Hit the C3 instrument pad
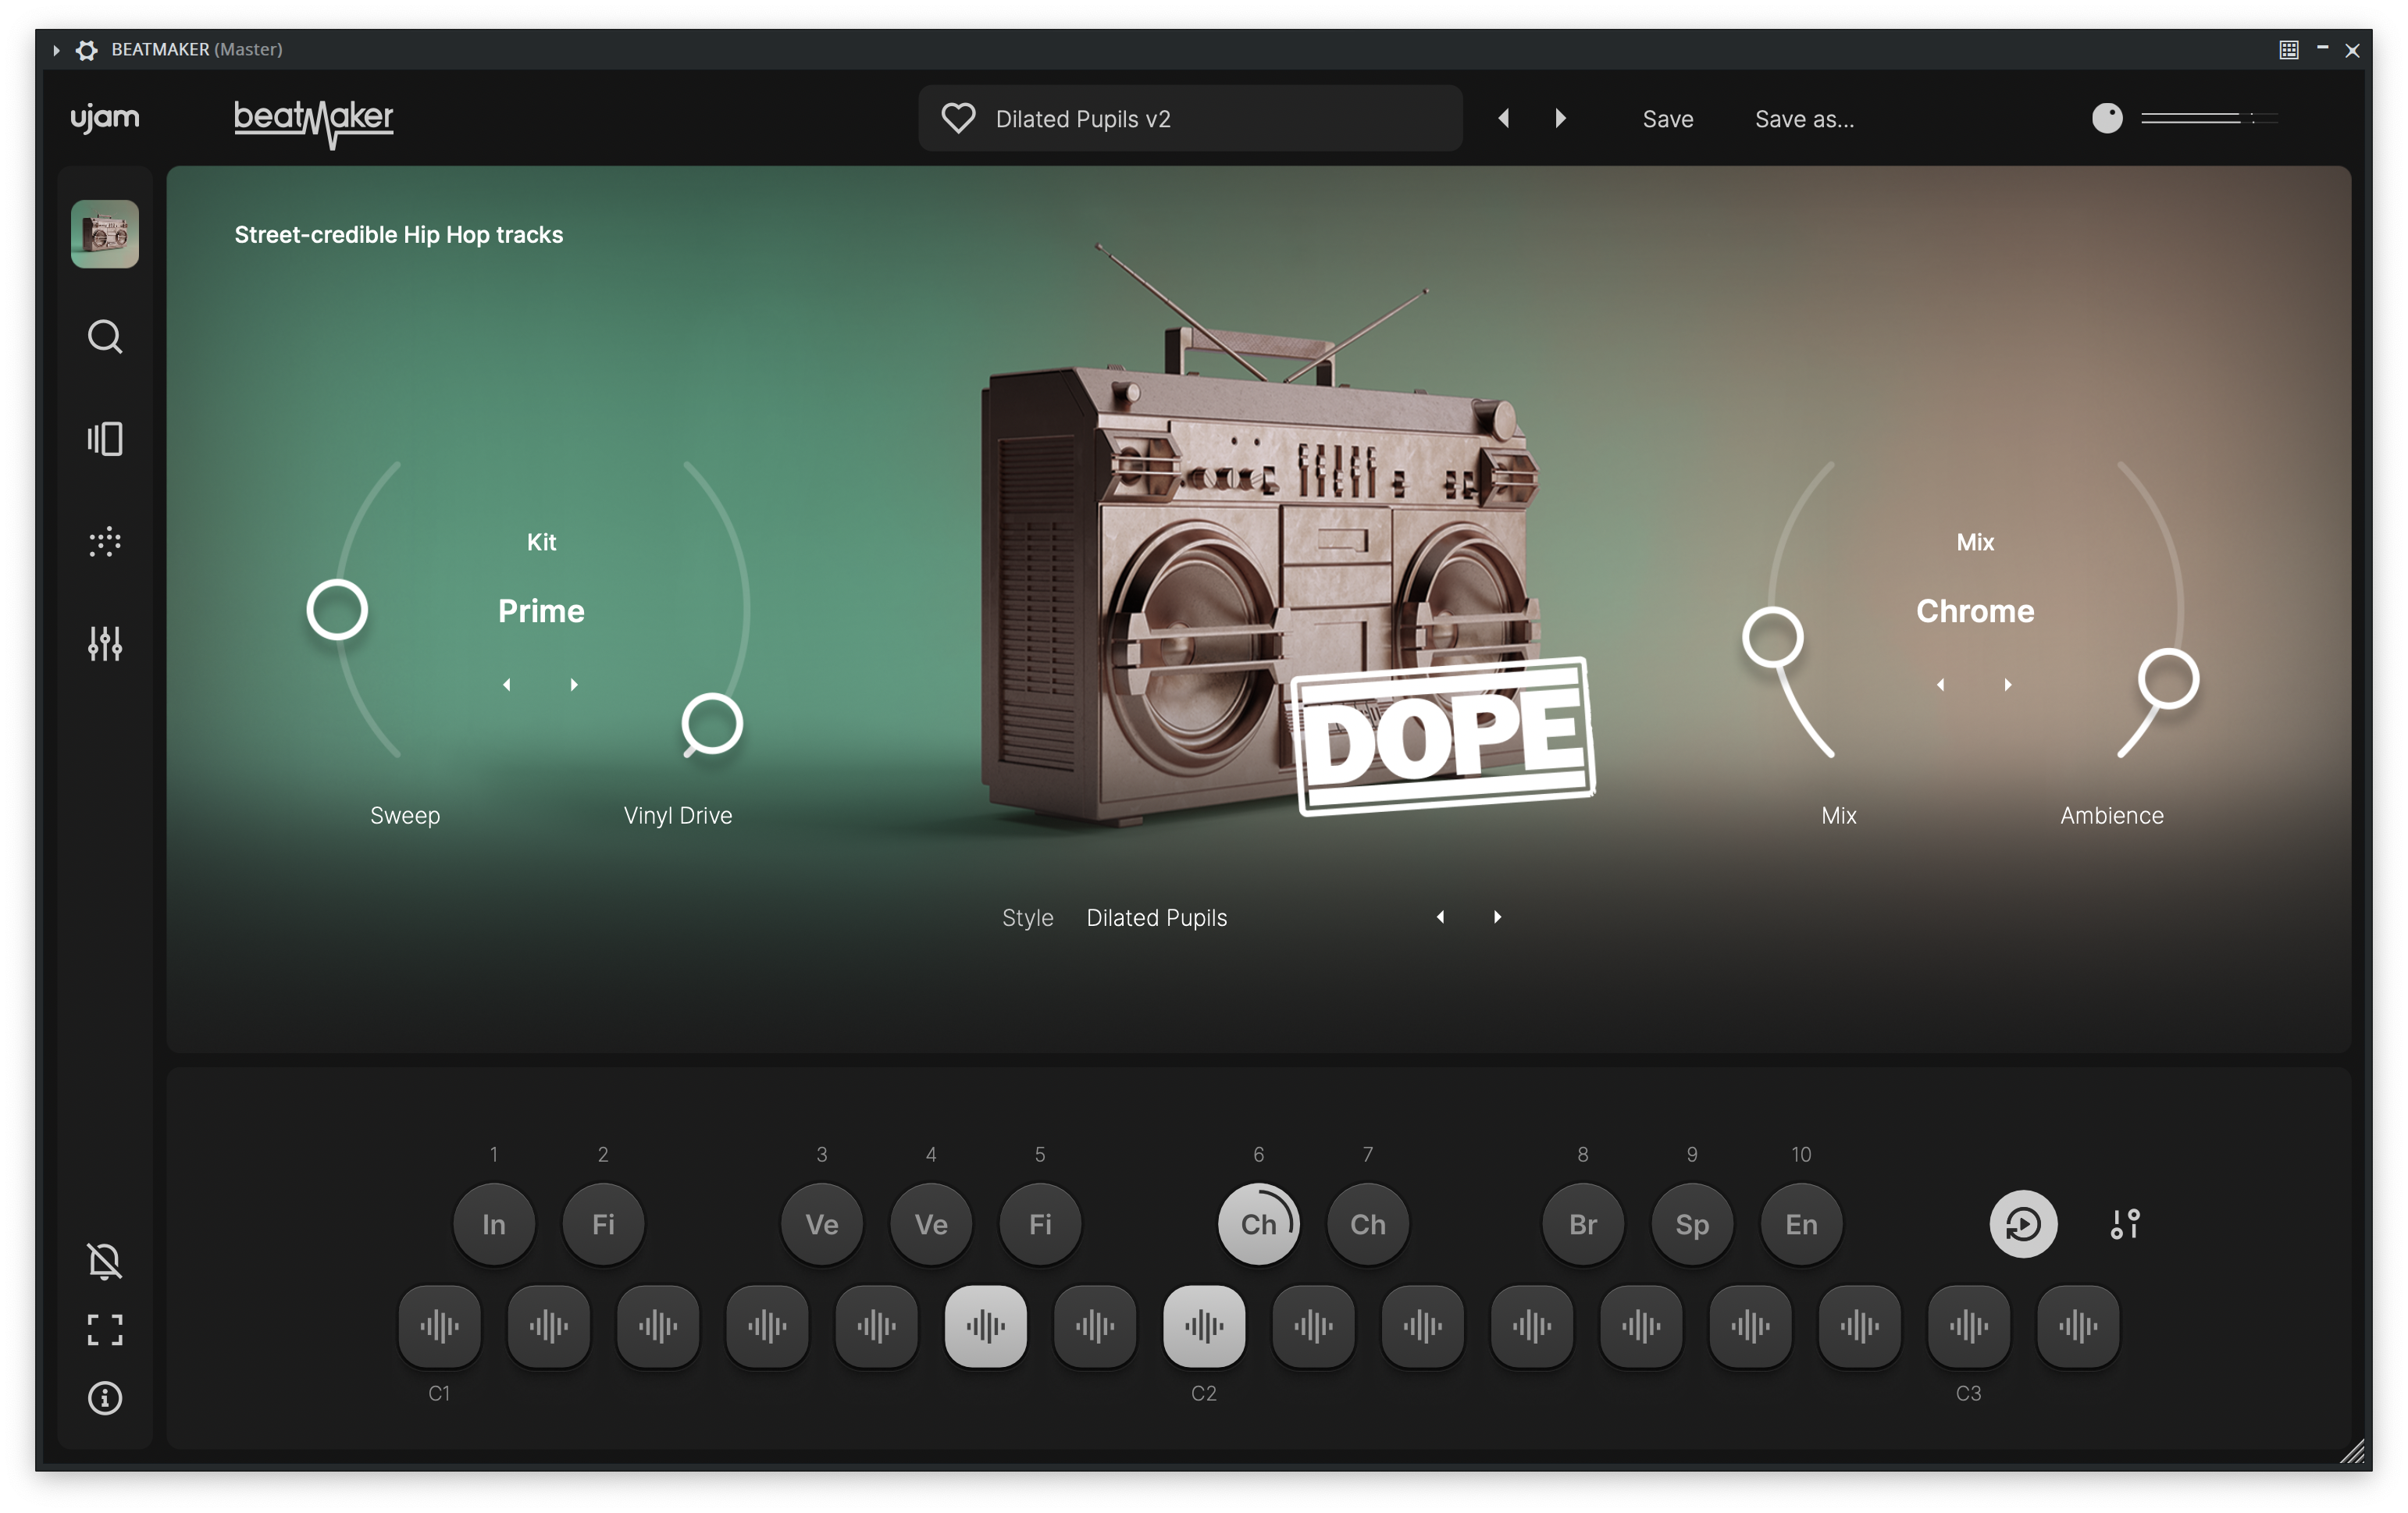 pos(1968,1327)
